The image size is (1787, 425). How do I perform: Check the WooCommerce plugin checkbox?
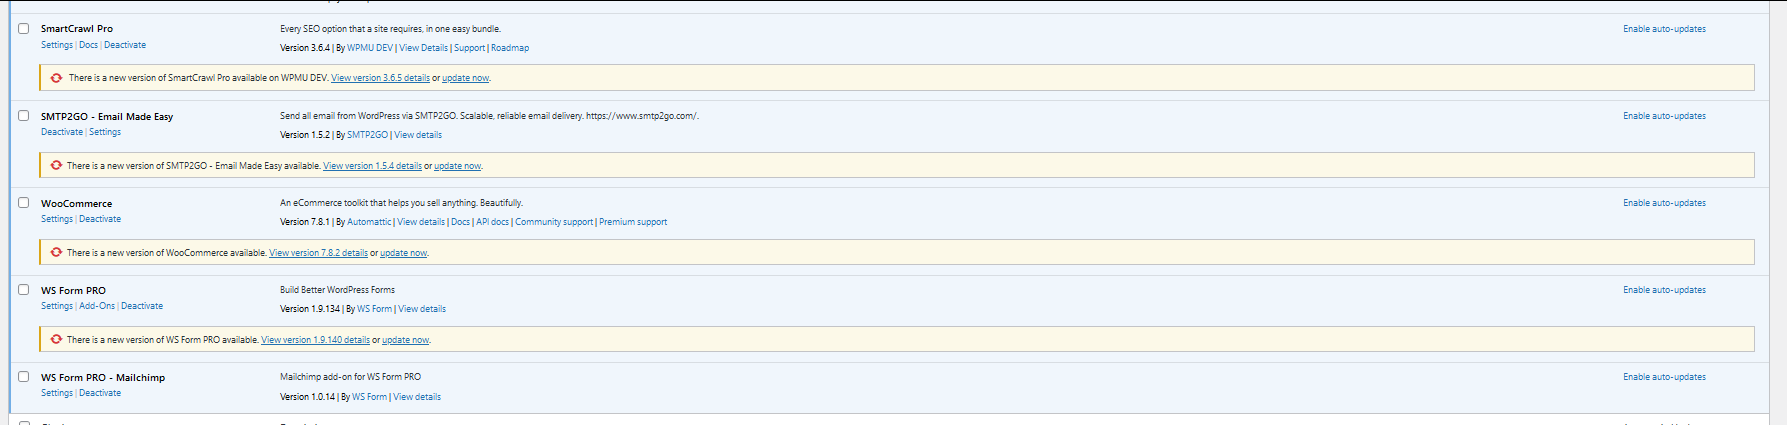tap(23, 203)
